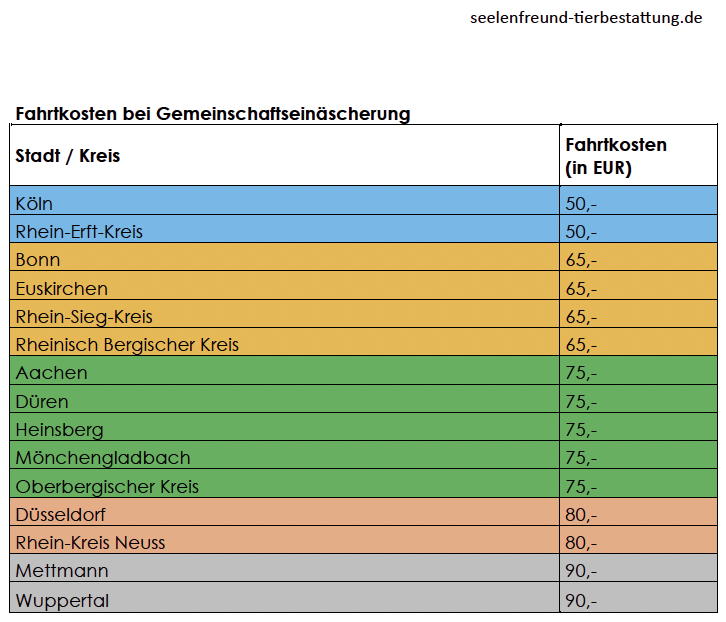The width and height of the screenshot is (726, 622).
Task: Select the Bonn cell
Action: [38, 260]
